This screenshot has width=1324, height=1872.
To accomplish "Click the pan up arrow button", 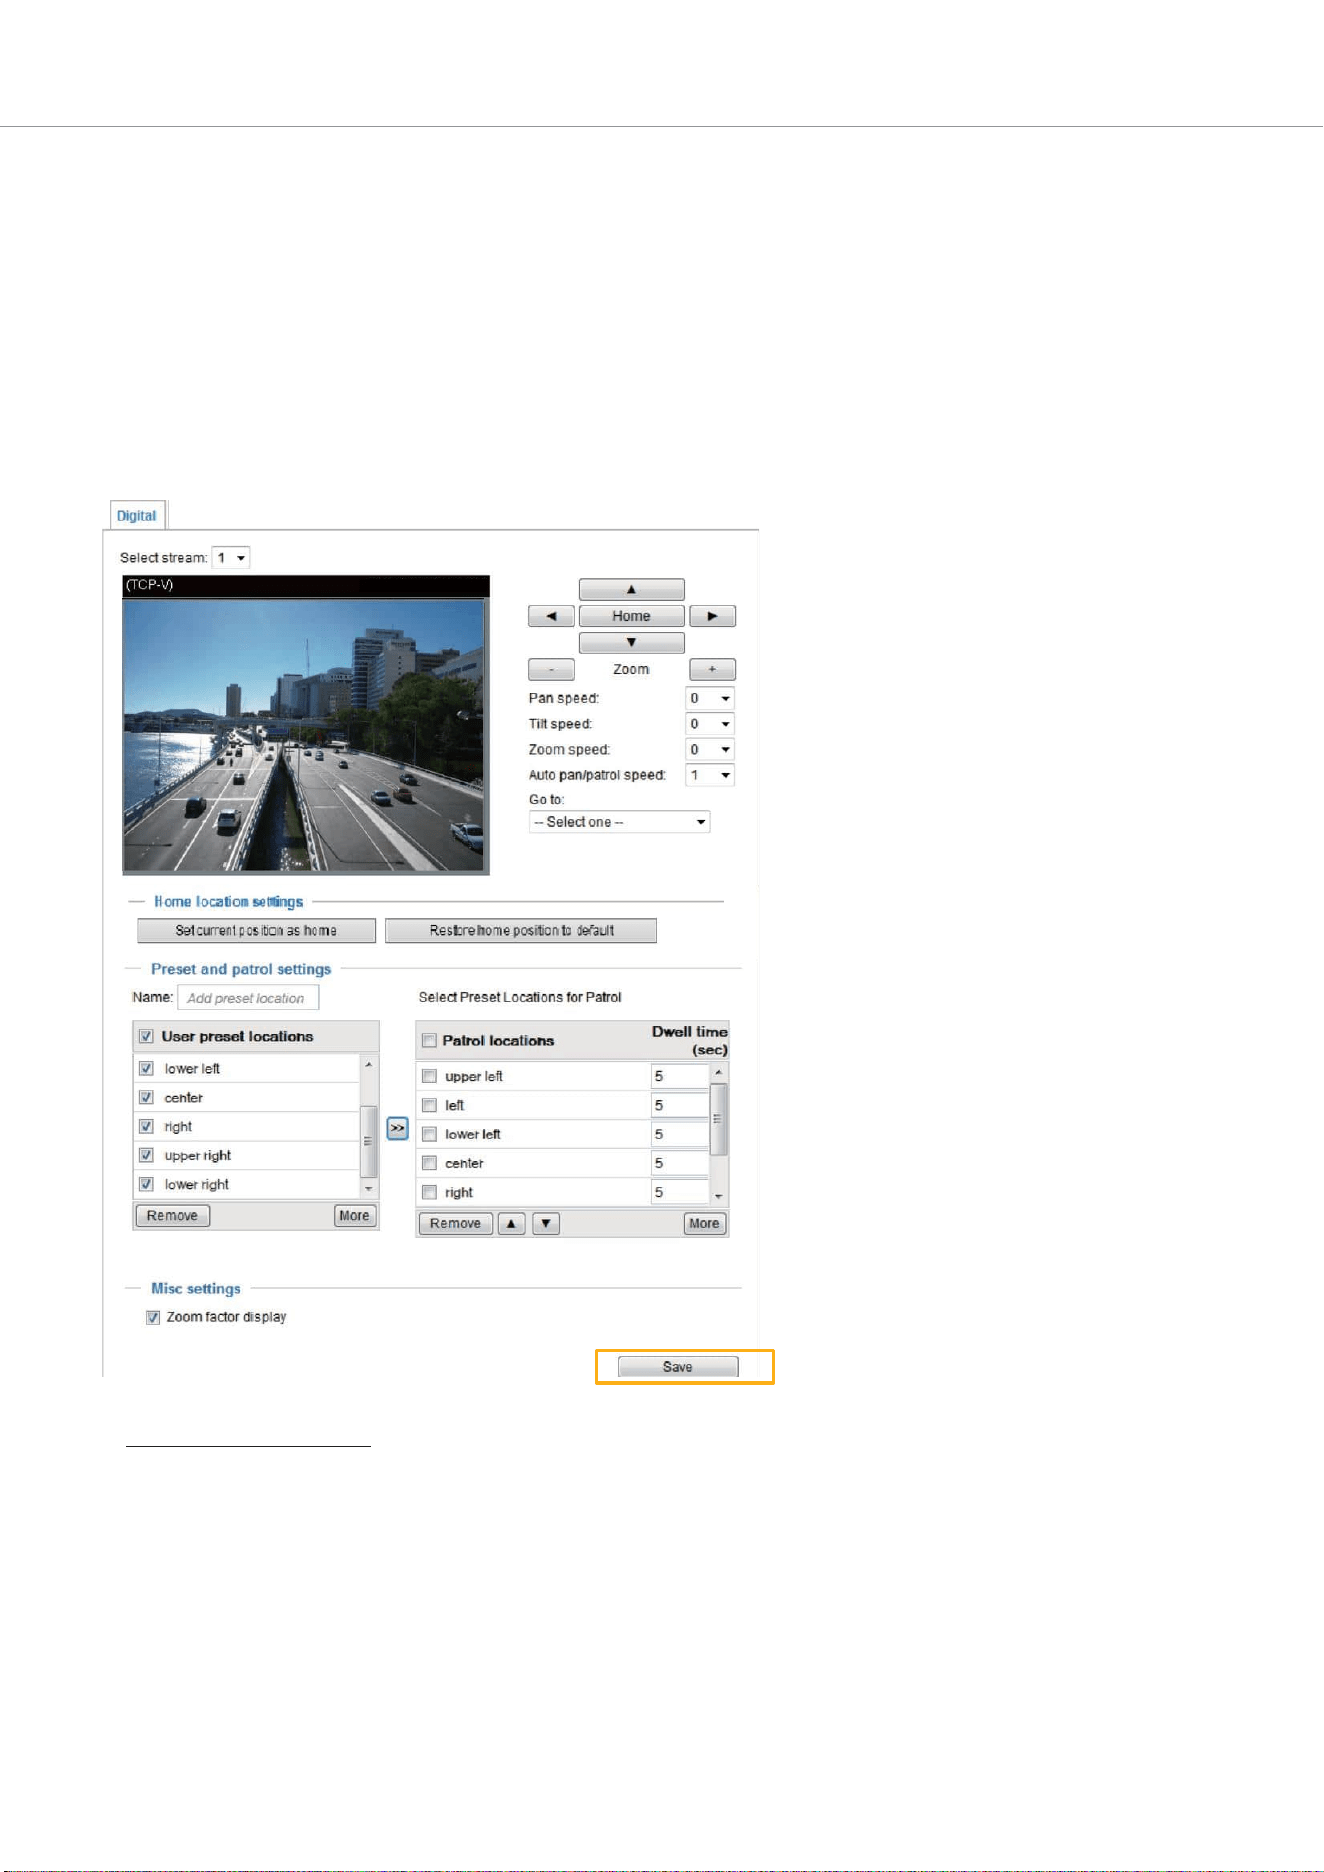I will [631, 589].
